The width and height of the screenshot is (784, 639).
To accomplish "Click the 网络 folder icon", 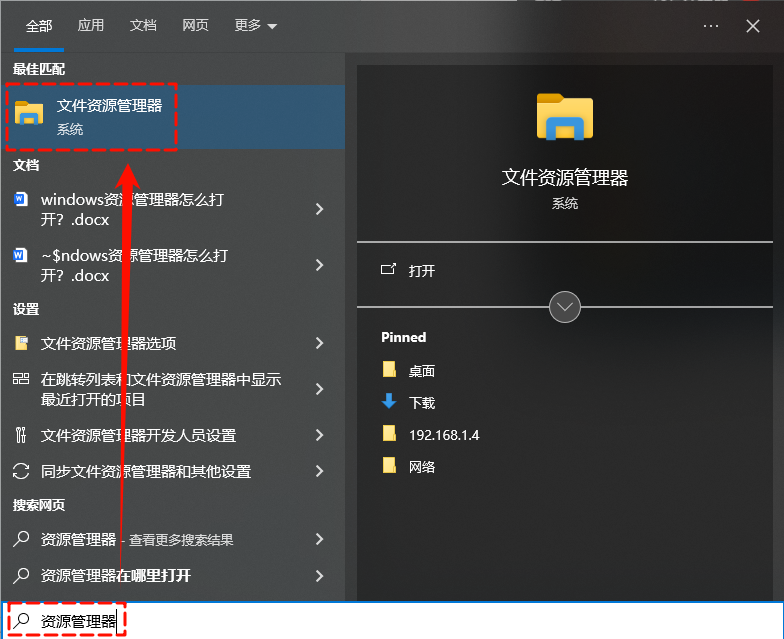I will (x=389, y=466).
